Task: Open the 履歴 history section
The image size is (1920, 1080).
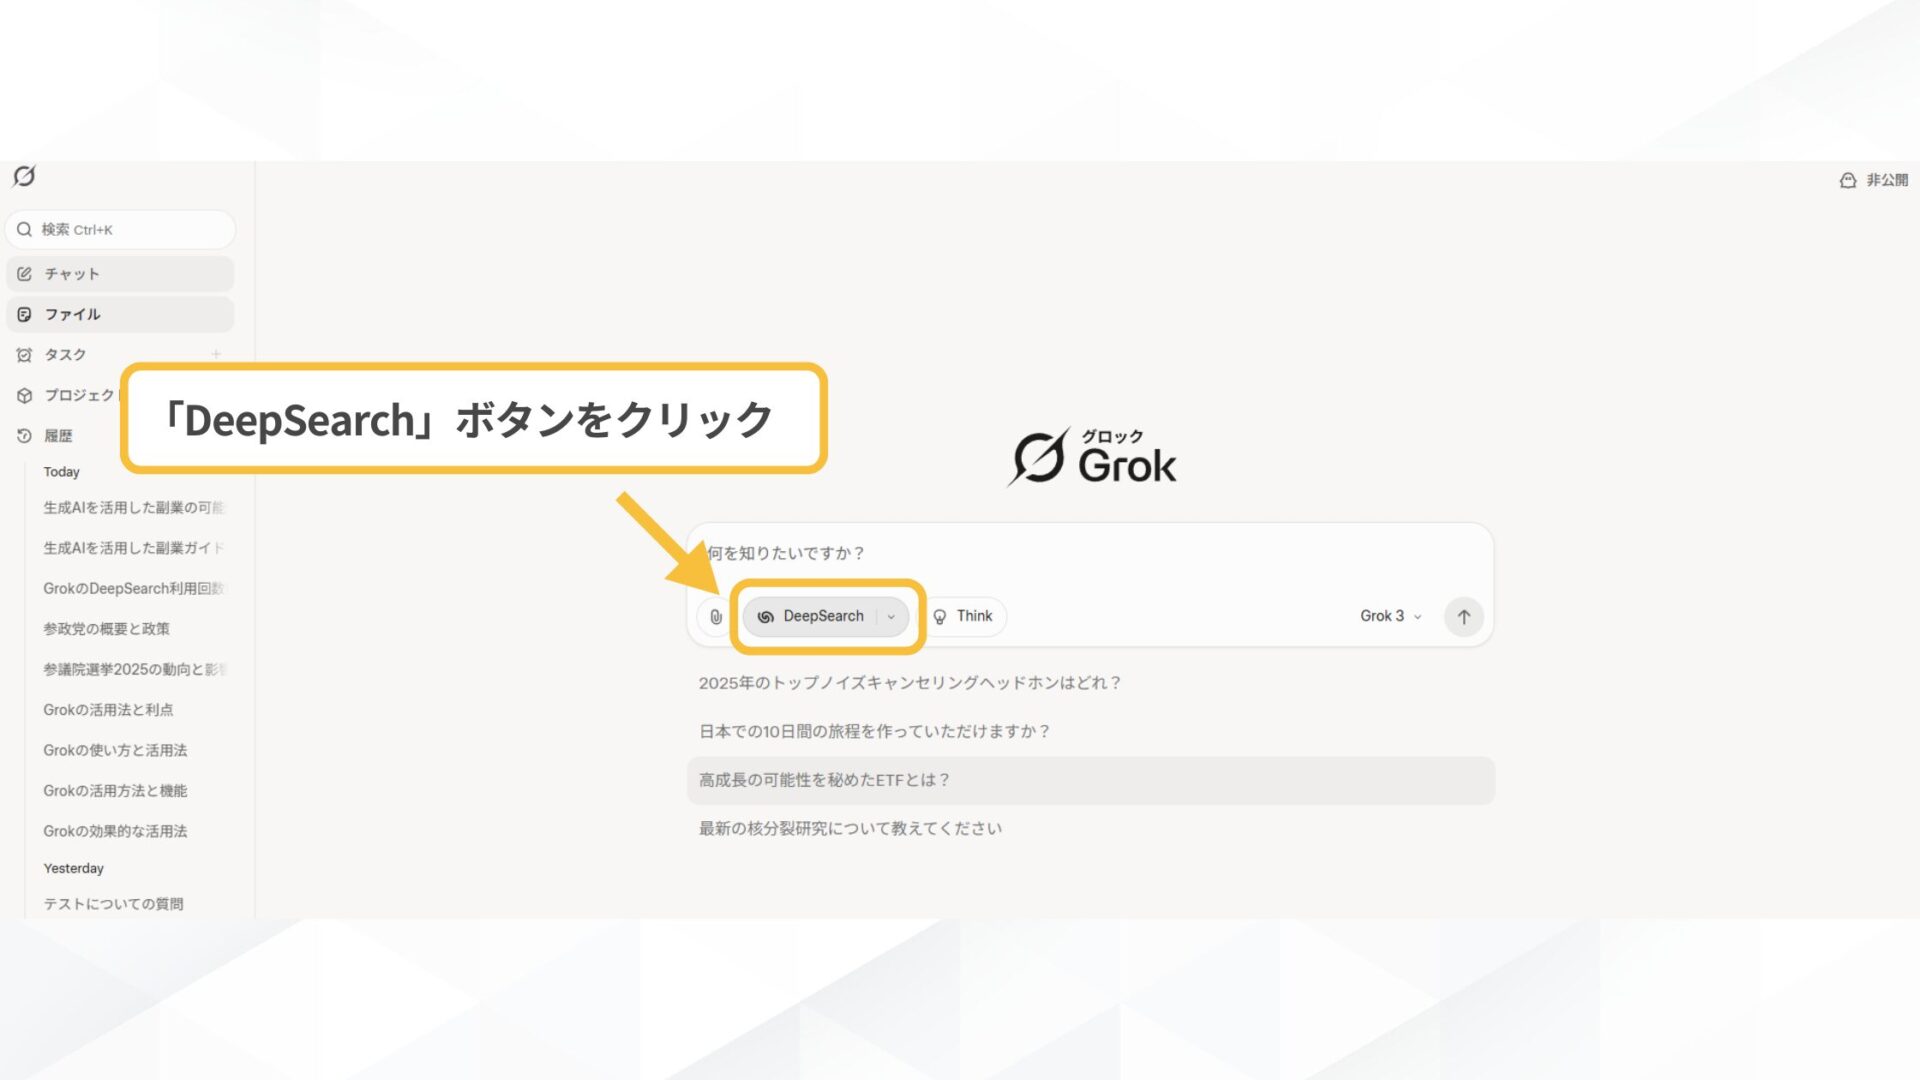Action: 60,435
